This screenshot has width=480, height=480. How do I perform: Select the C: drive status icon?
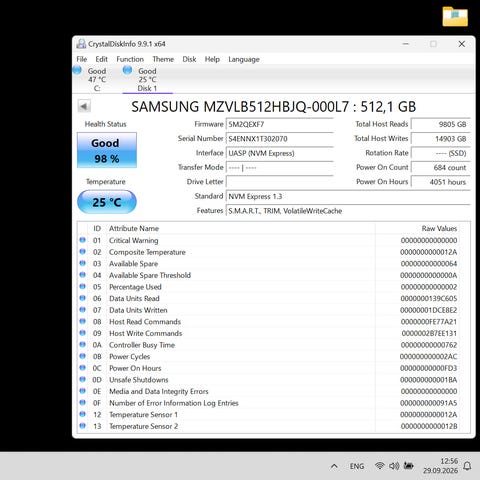click(77, 70)
